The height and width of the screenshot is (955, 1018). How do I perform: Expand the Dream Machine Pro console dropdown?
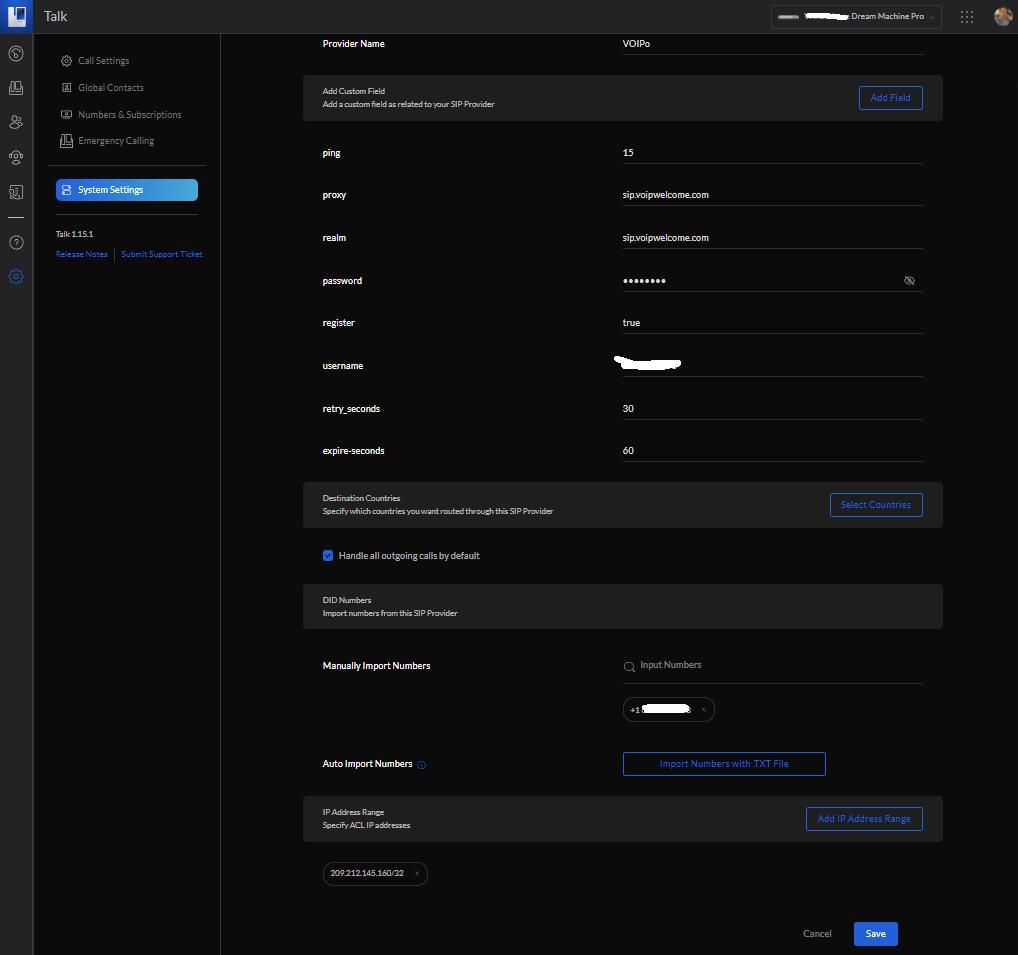point(856,17)
